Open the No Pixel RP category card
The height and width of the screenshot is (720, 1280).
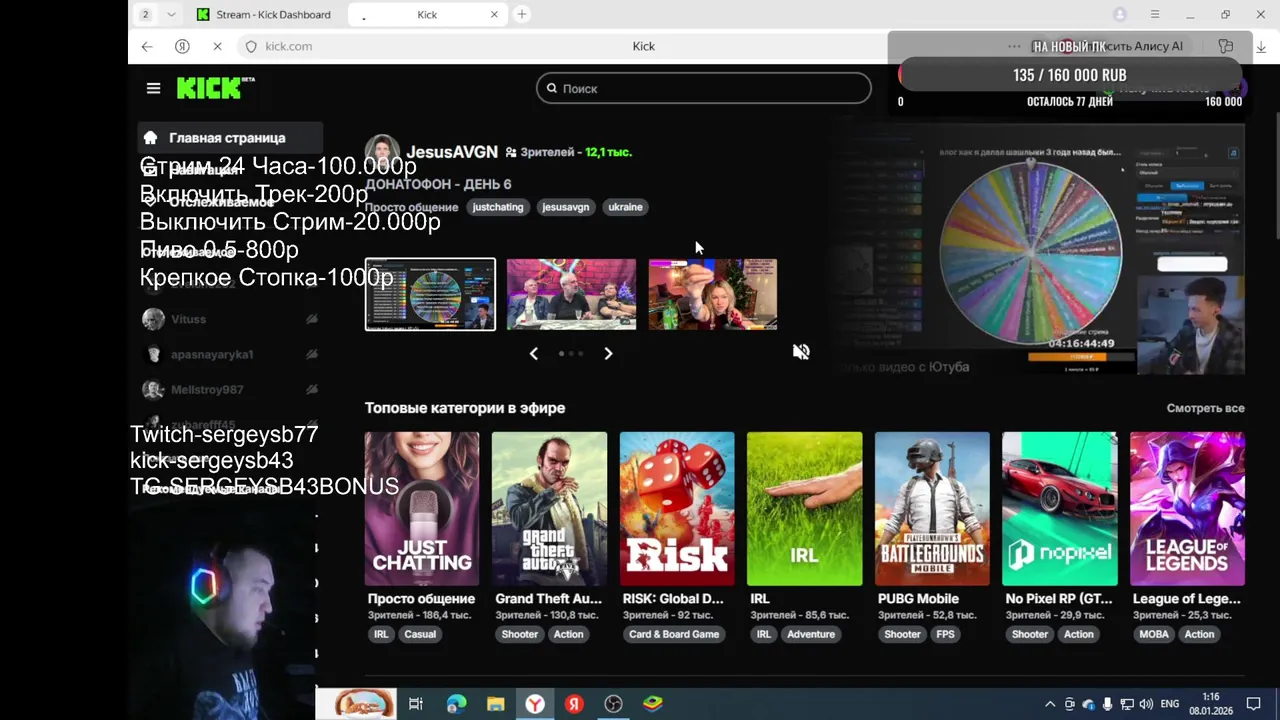tap(1060, 509)
